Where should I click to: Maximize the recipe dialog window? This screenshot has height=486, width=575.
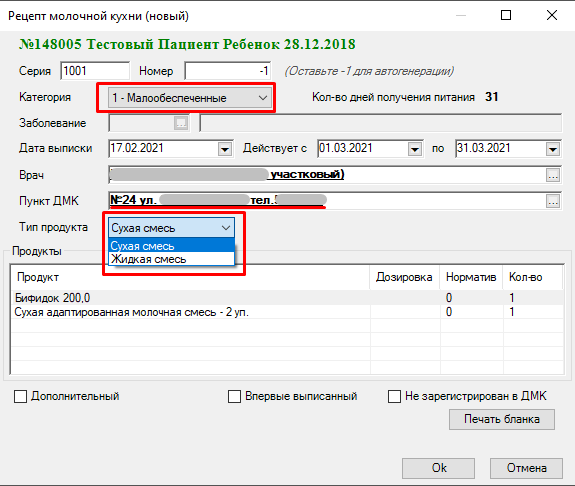506,15
